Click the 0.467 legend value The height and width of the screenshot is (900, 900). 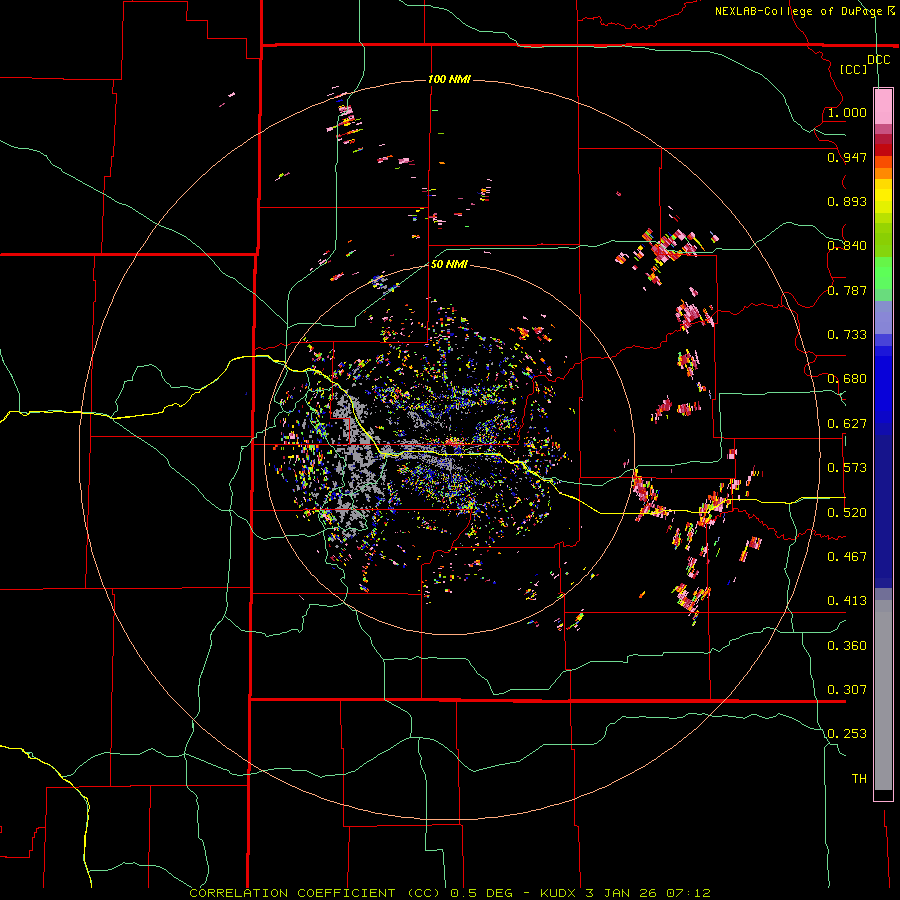pyautogui.click(x=847, y=557)
